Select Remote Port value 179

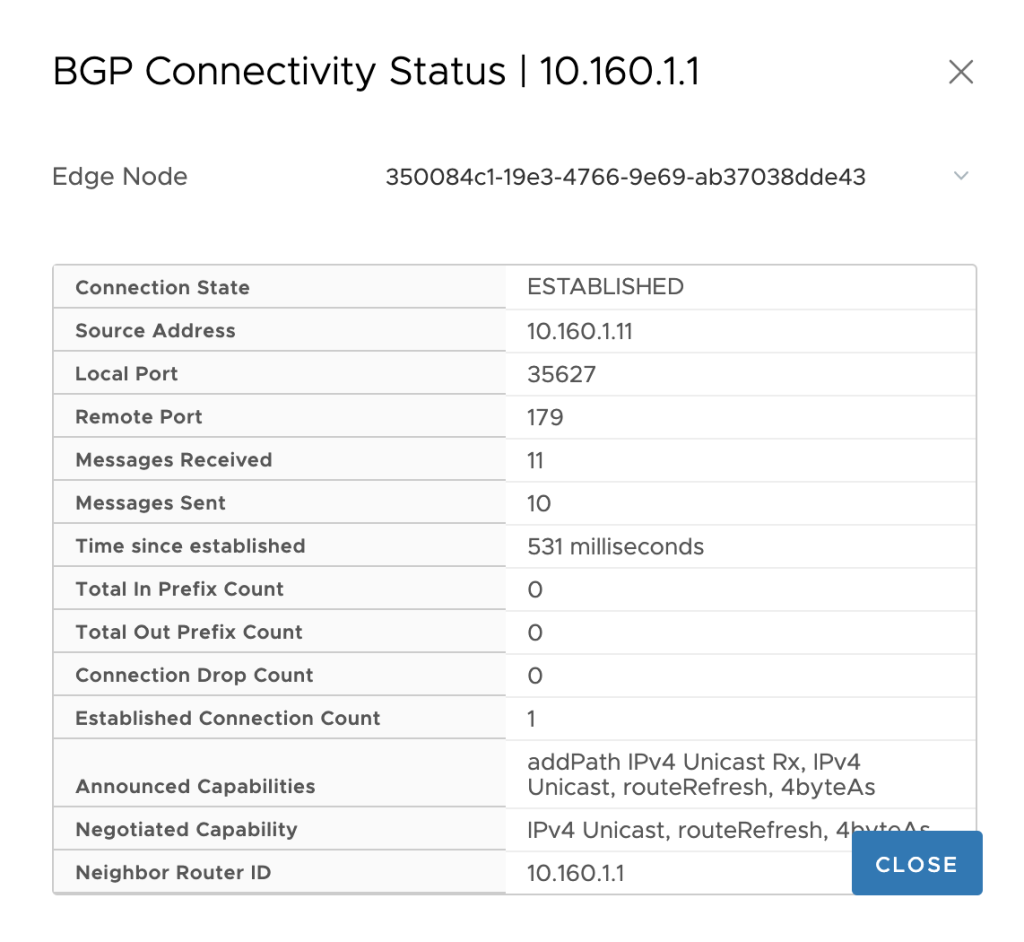(545, 417)
